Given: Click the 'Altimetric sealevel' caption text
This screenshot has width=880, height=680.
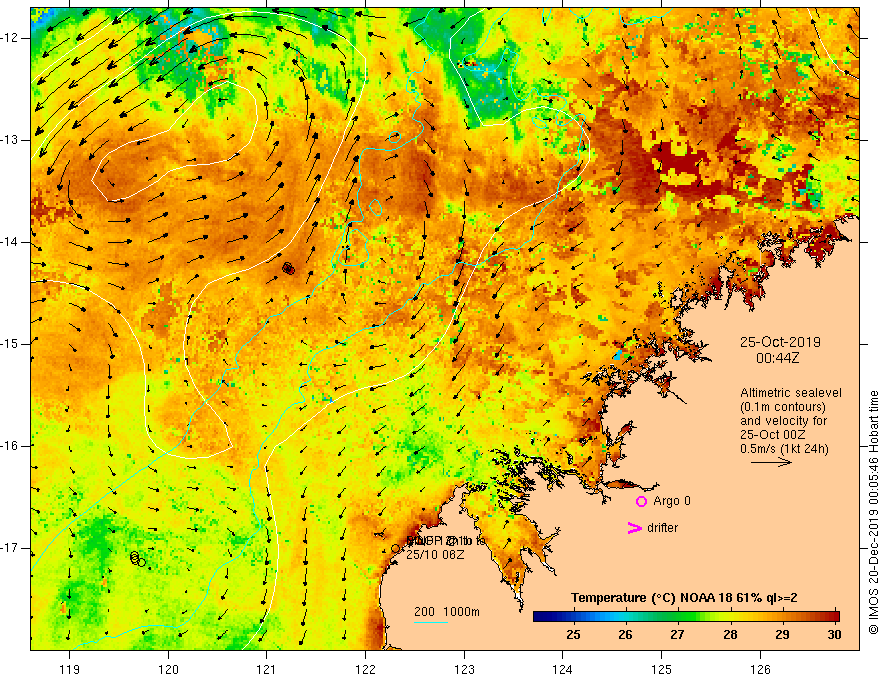Looking at the screenshot, I should 791,393.
